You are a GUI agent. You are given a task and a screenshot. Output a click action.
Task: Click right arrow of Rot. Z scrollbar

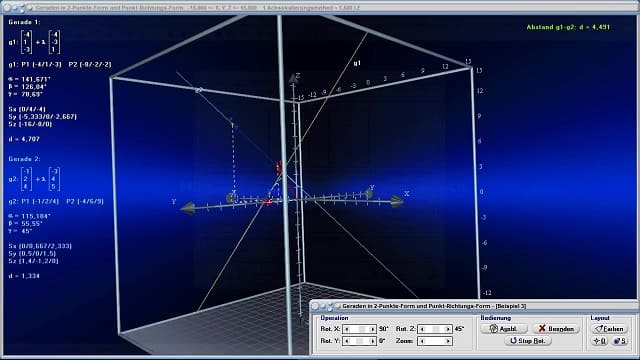coord(448,329)
